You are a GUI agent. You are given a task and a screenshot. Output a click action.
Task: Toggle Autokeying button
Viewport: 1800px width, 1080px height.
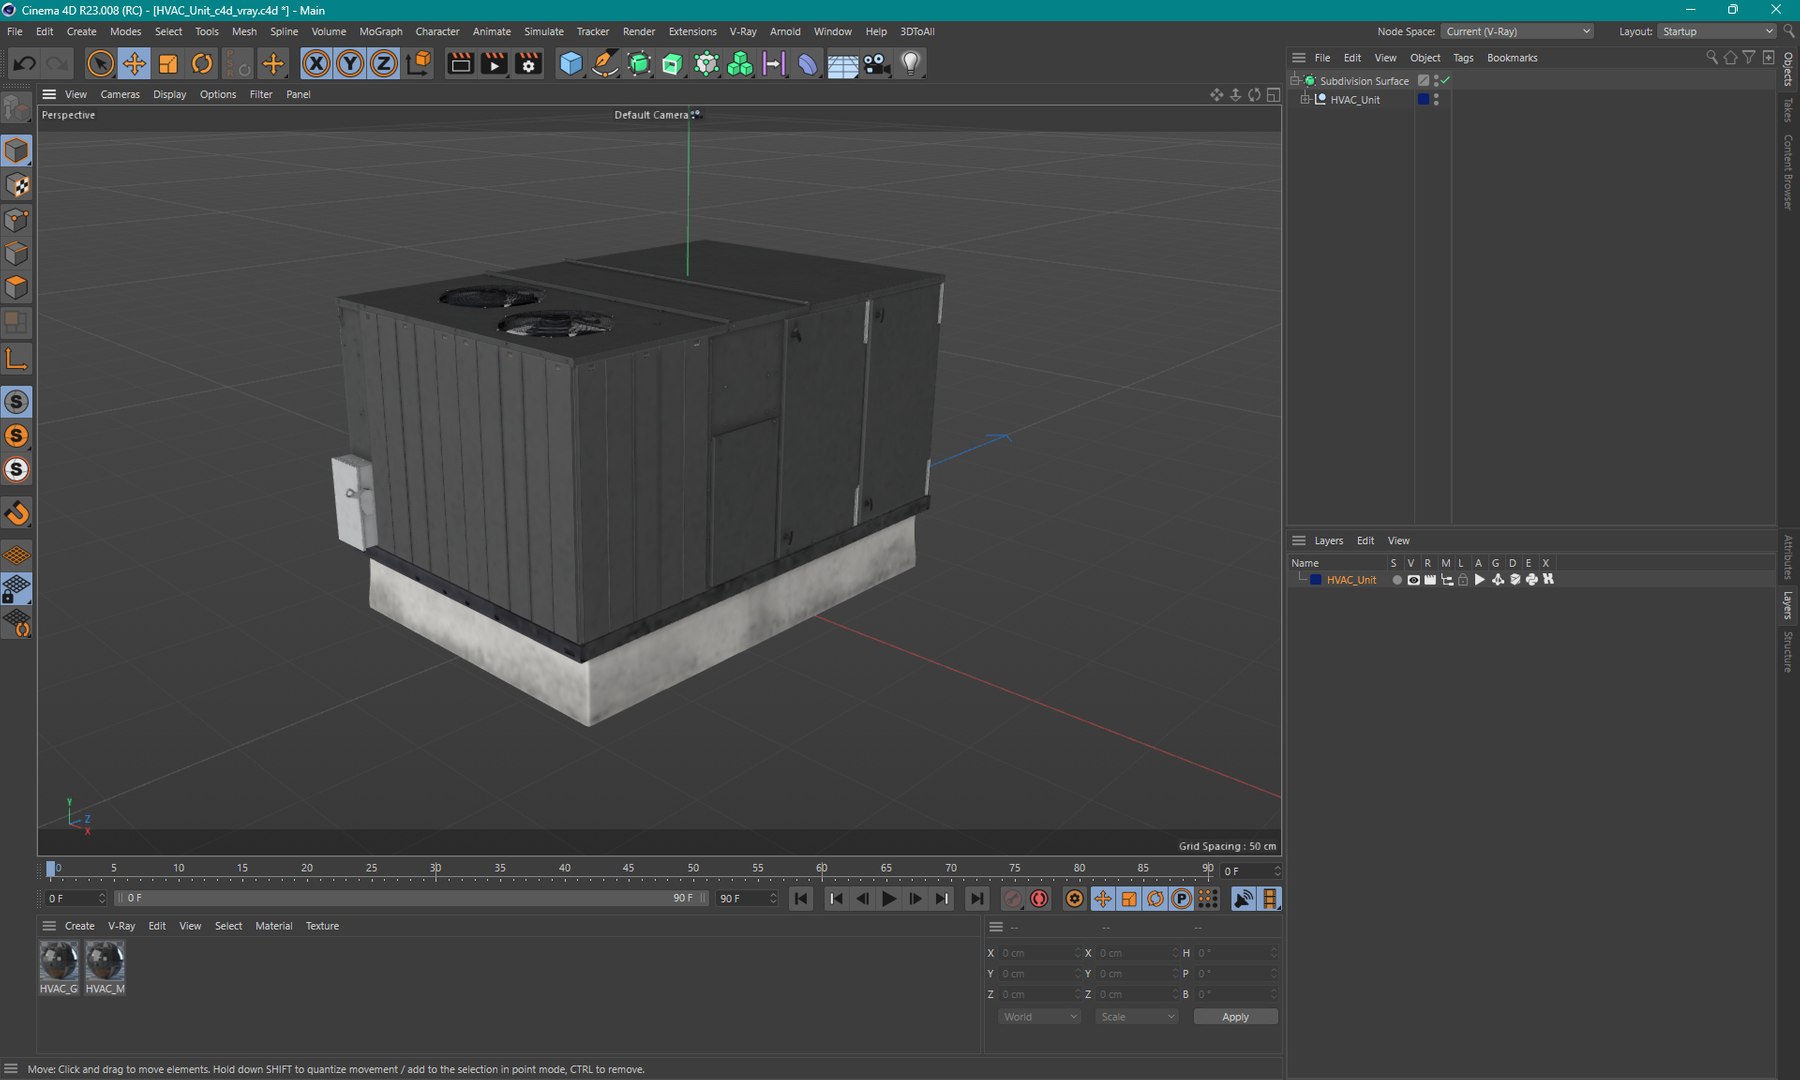pos(1039,899)
